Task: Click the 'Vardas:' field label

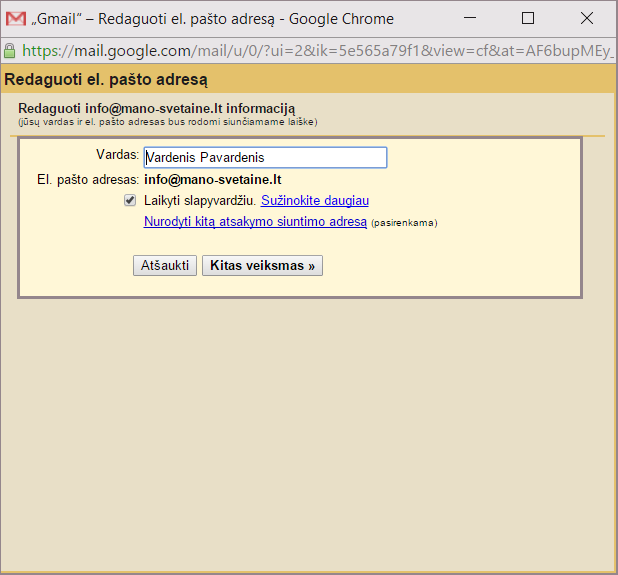Action: [117, 156]
